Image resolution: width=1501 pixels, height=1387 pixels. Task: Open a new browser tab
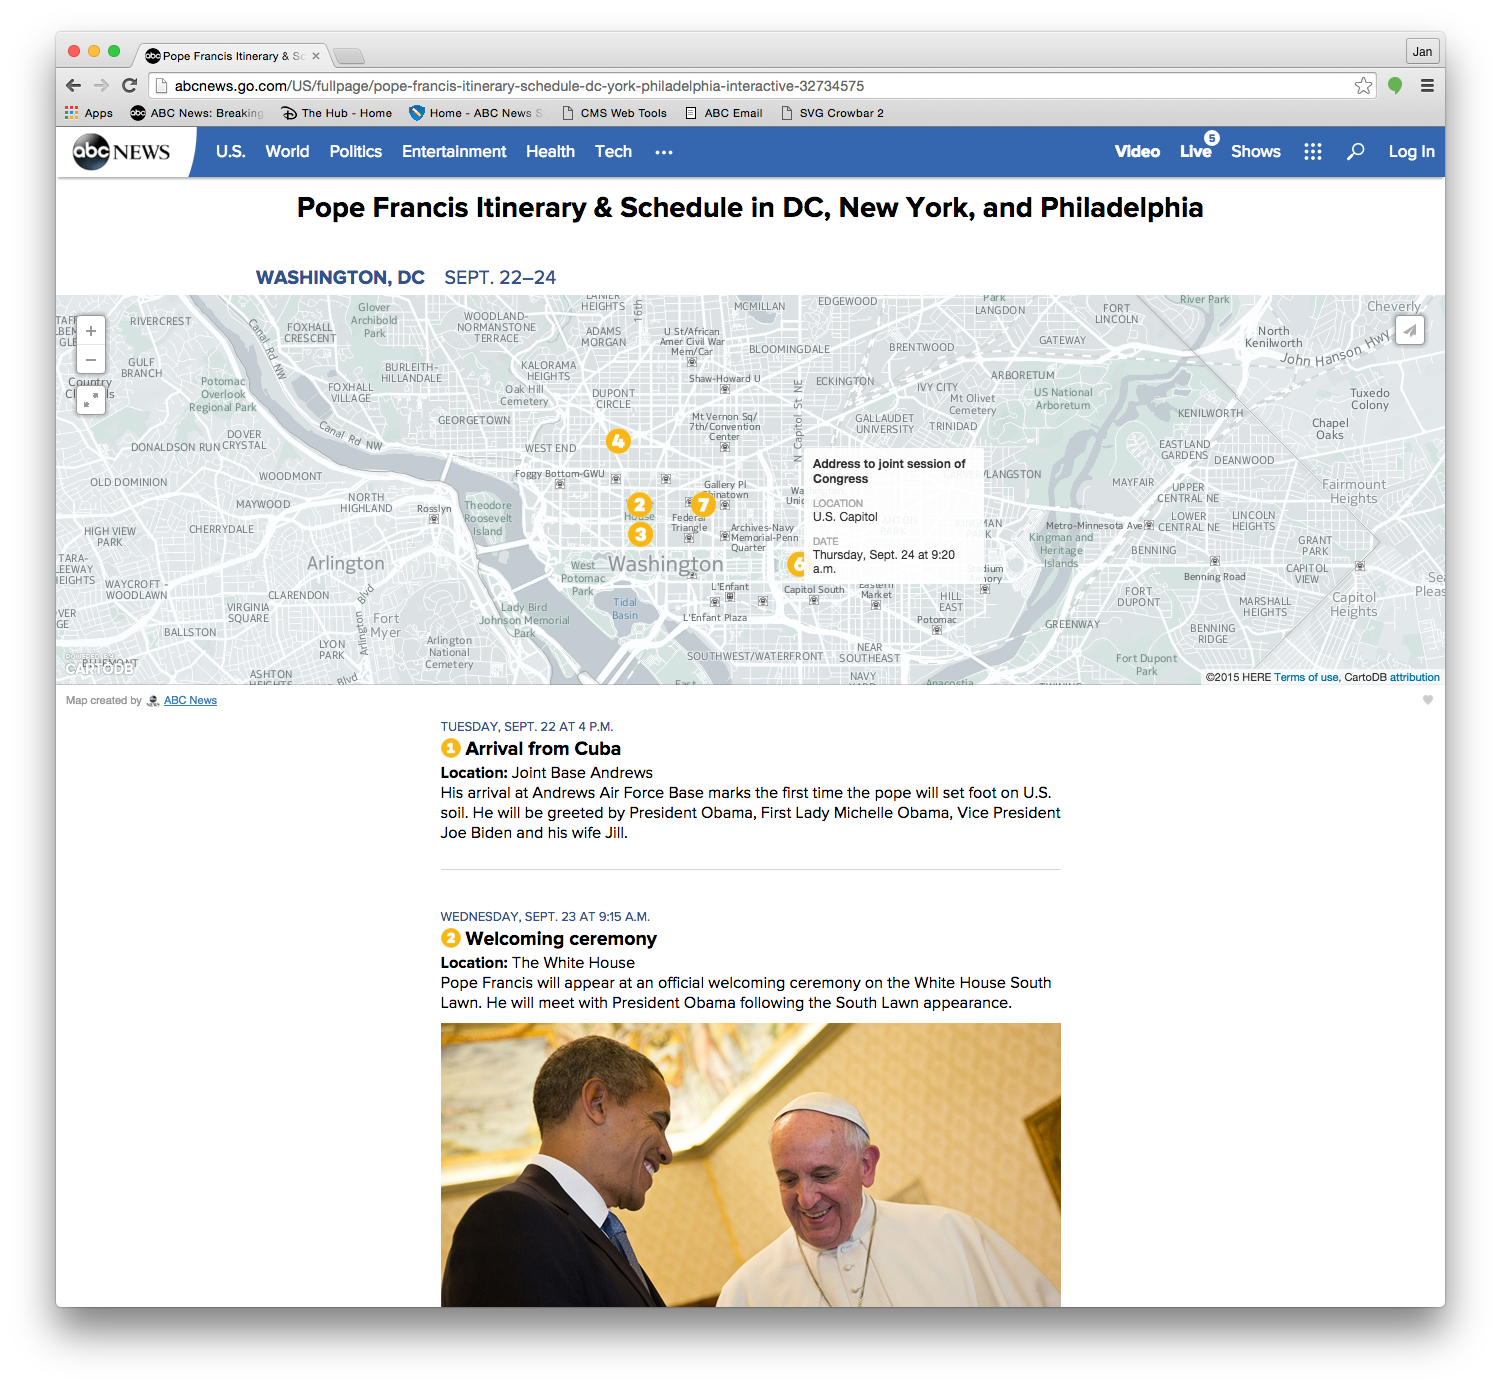click(x=348, y=56)
